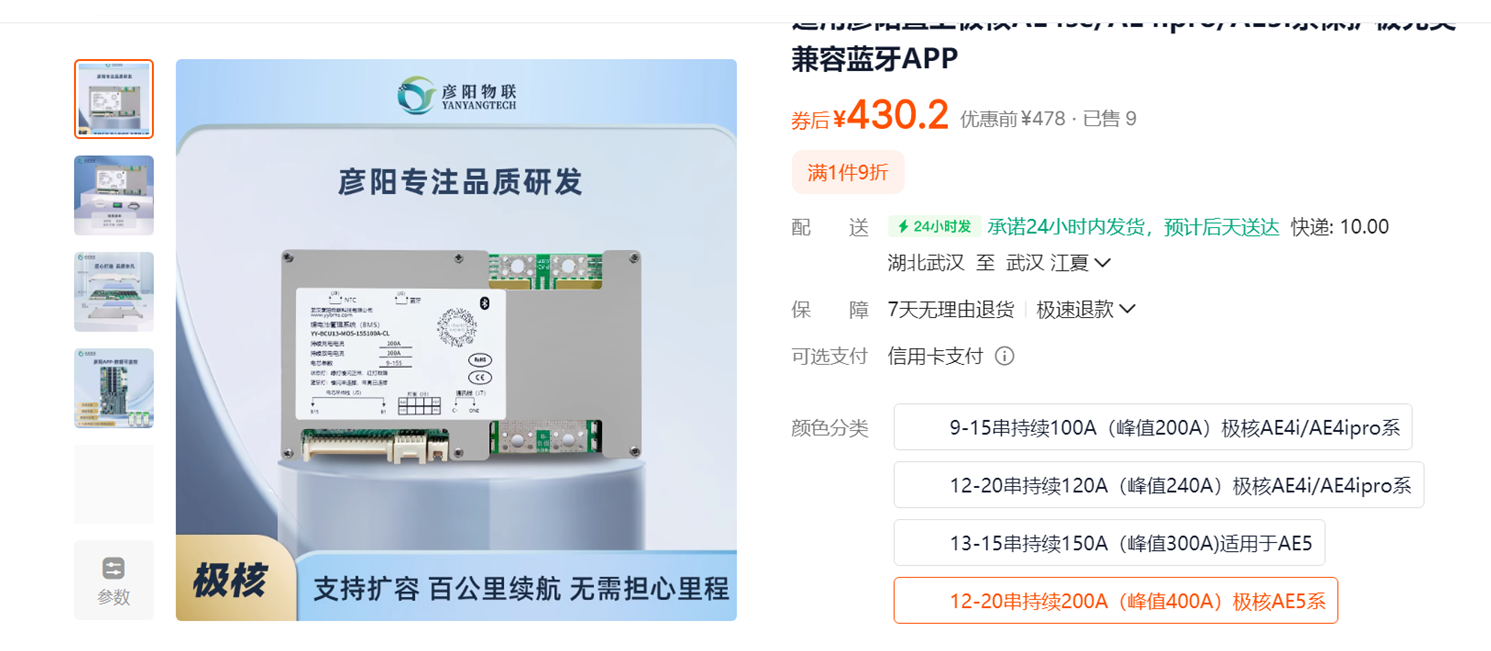Click the 可选支付 label
This screenshot has height=651, width=1491.
pos(830,356)
